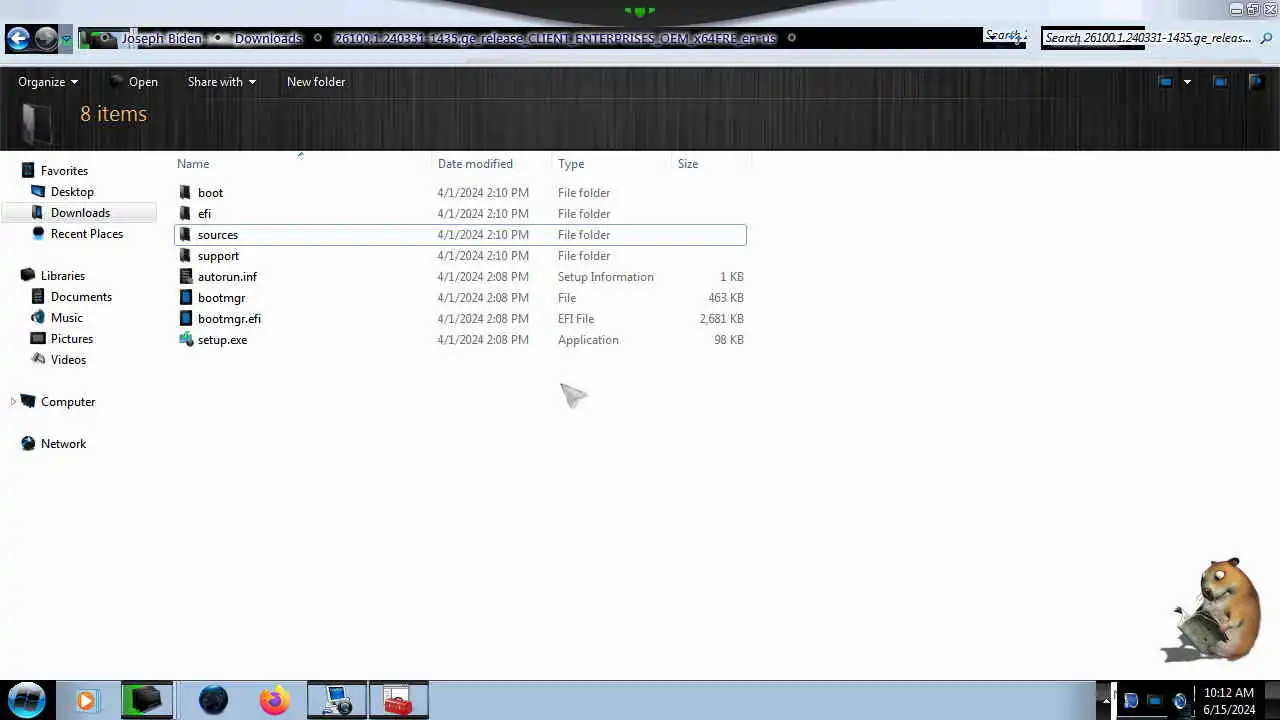The width and height of the screenshot is (1280, 720).
Task: Click the Application type text for setup.exe
Action: [588, 340]
